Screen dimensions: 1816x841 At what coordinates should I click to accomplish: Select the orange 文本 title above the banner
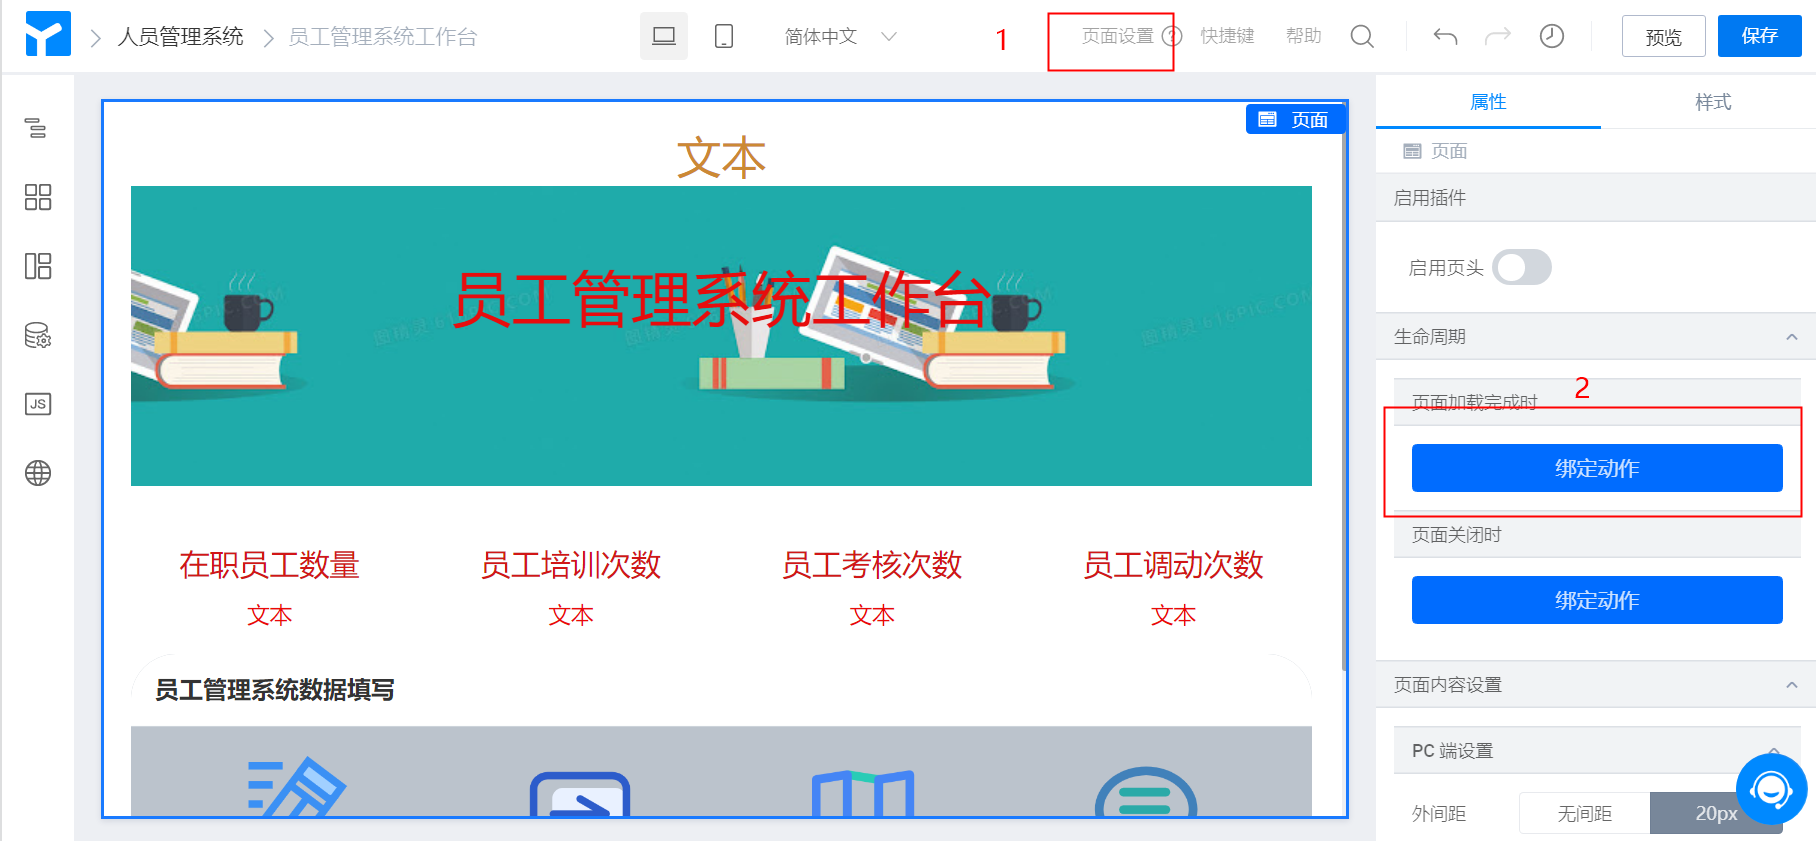click(x=721, y=158)
